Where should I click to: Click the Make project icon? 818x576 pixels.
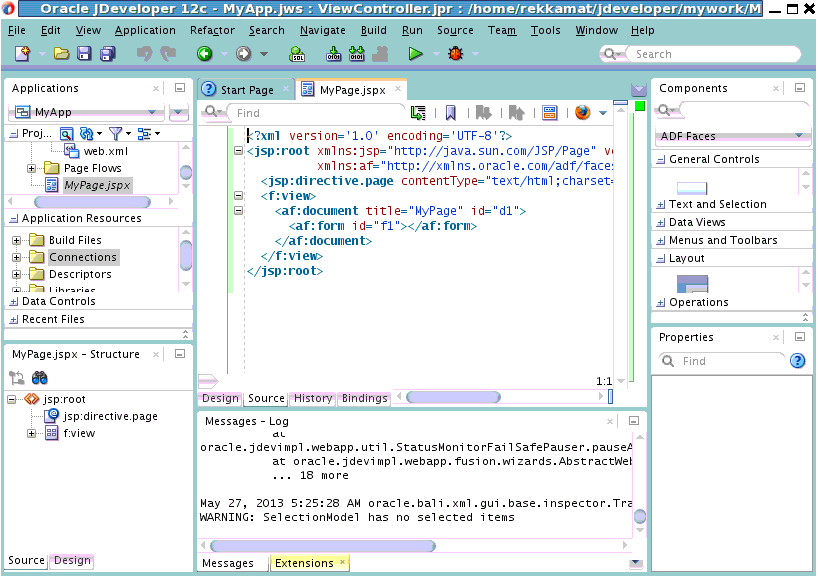(333, 53)
